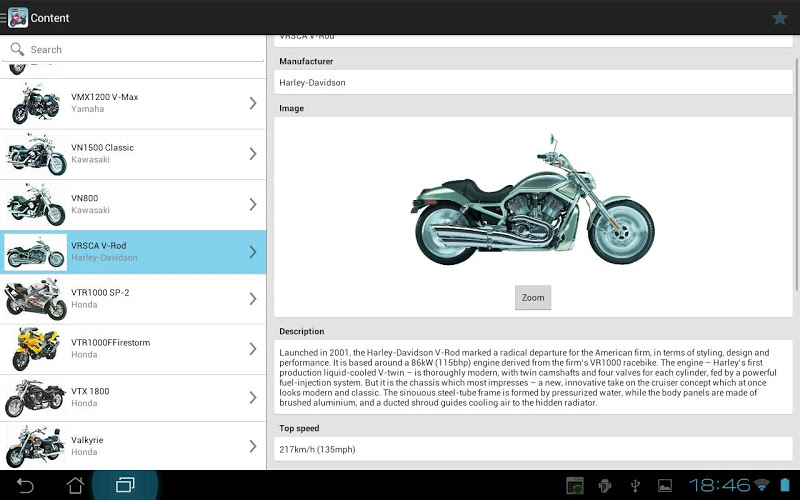Tap the description paragraph about V-Rod
Screen dimensions: 800x500
528,378
